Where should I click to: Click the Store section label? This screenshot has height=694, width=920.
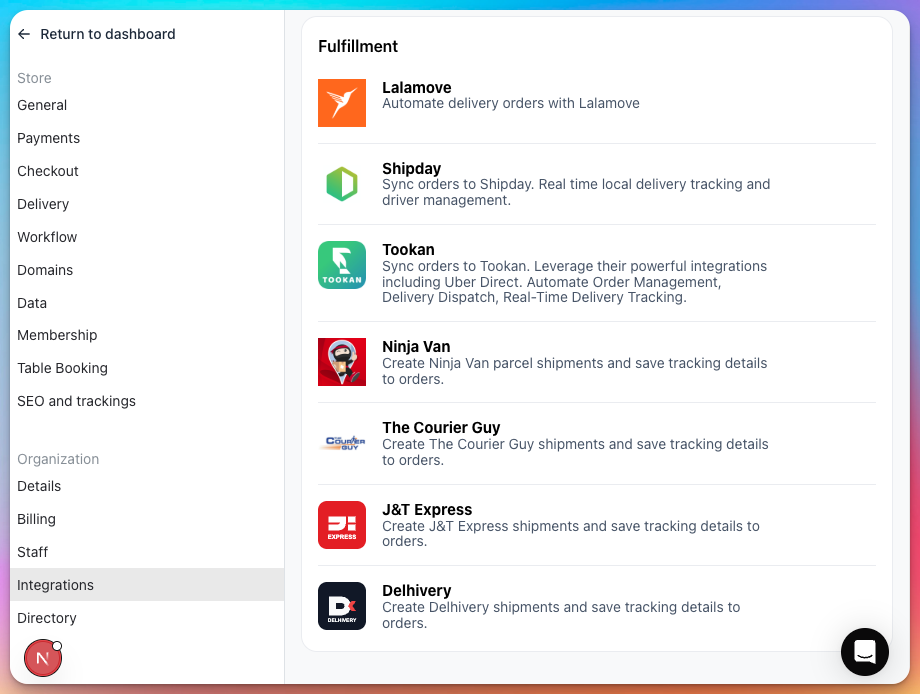34,78
